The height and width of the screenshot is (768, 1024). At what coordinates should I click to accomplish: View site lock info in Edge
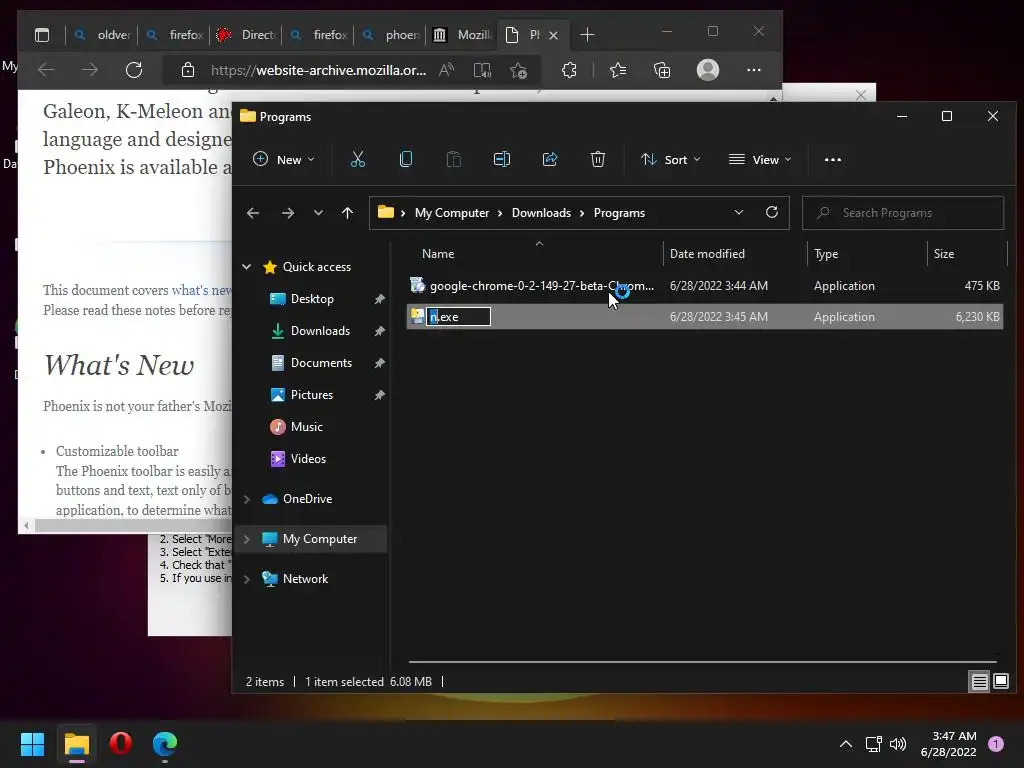click(187, 70)
